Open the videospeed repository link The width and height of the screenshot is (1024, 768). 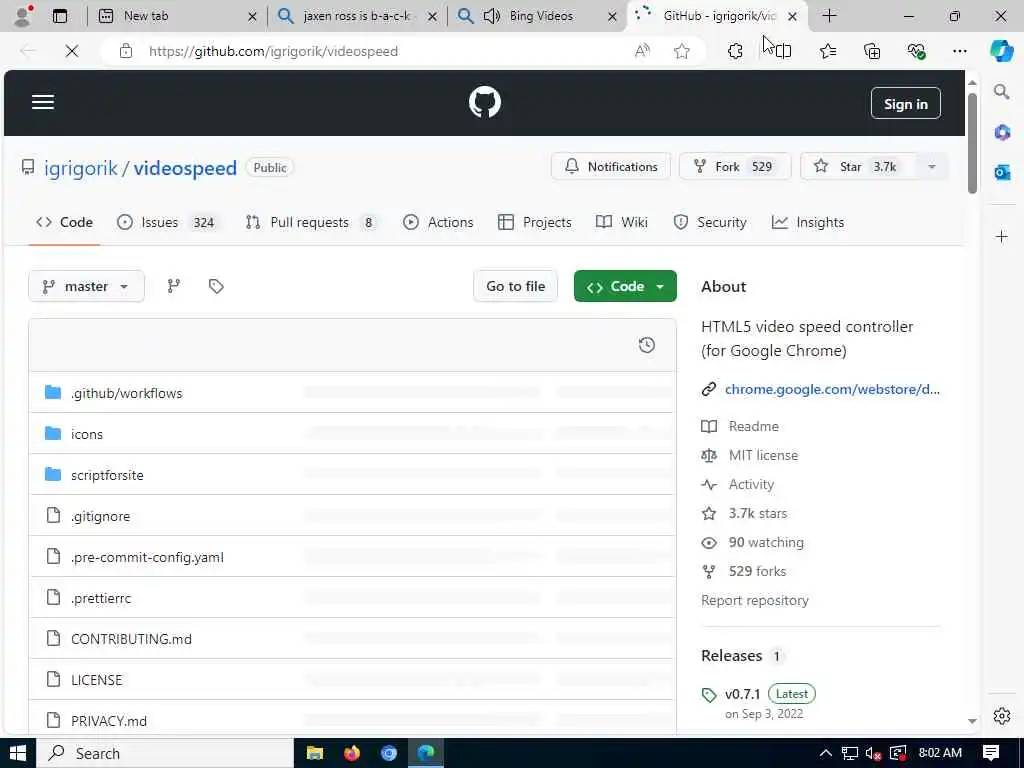click(185, 168)
